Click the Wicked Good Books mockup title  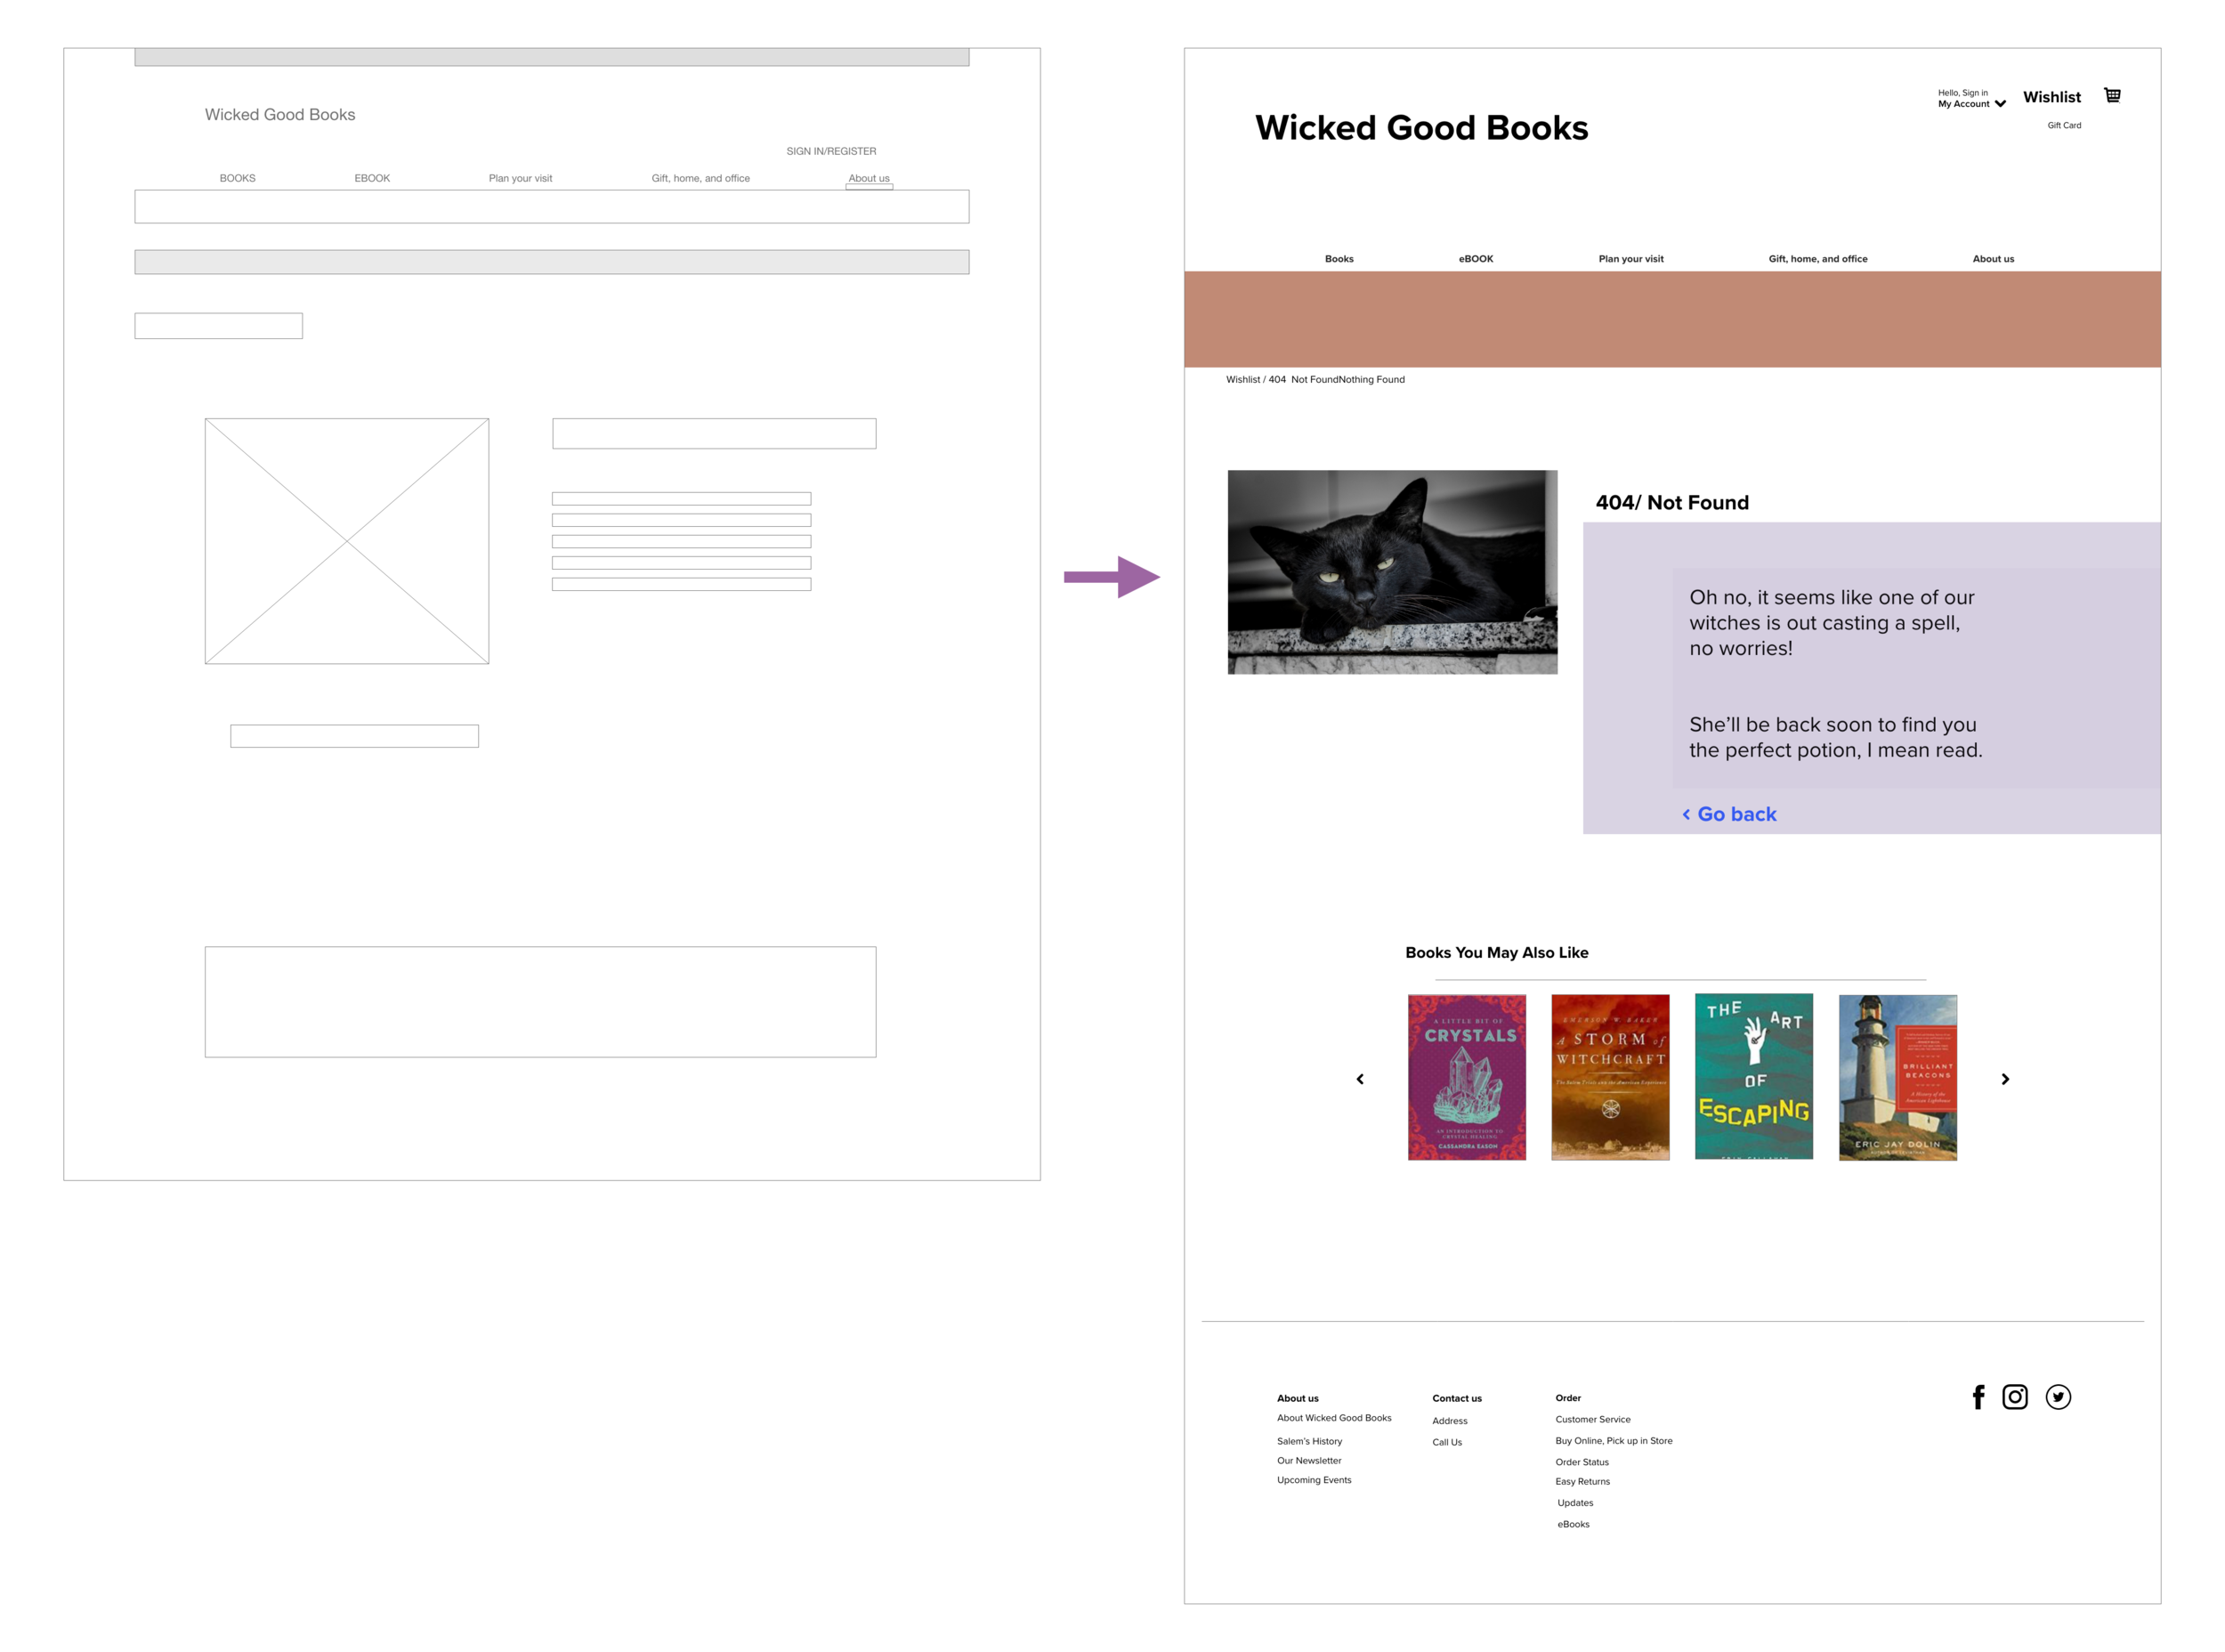pos(1421,128)
